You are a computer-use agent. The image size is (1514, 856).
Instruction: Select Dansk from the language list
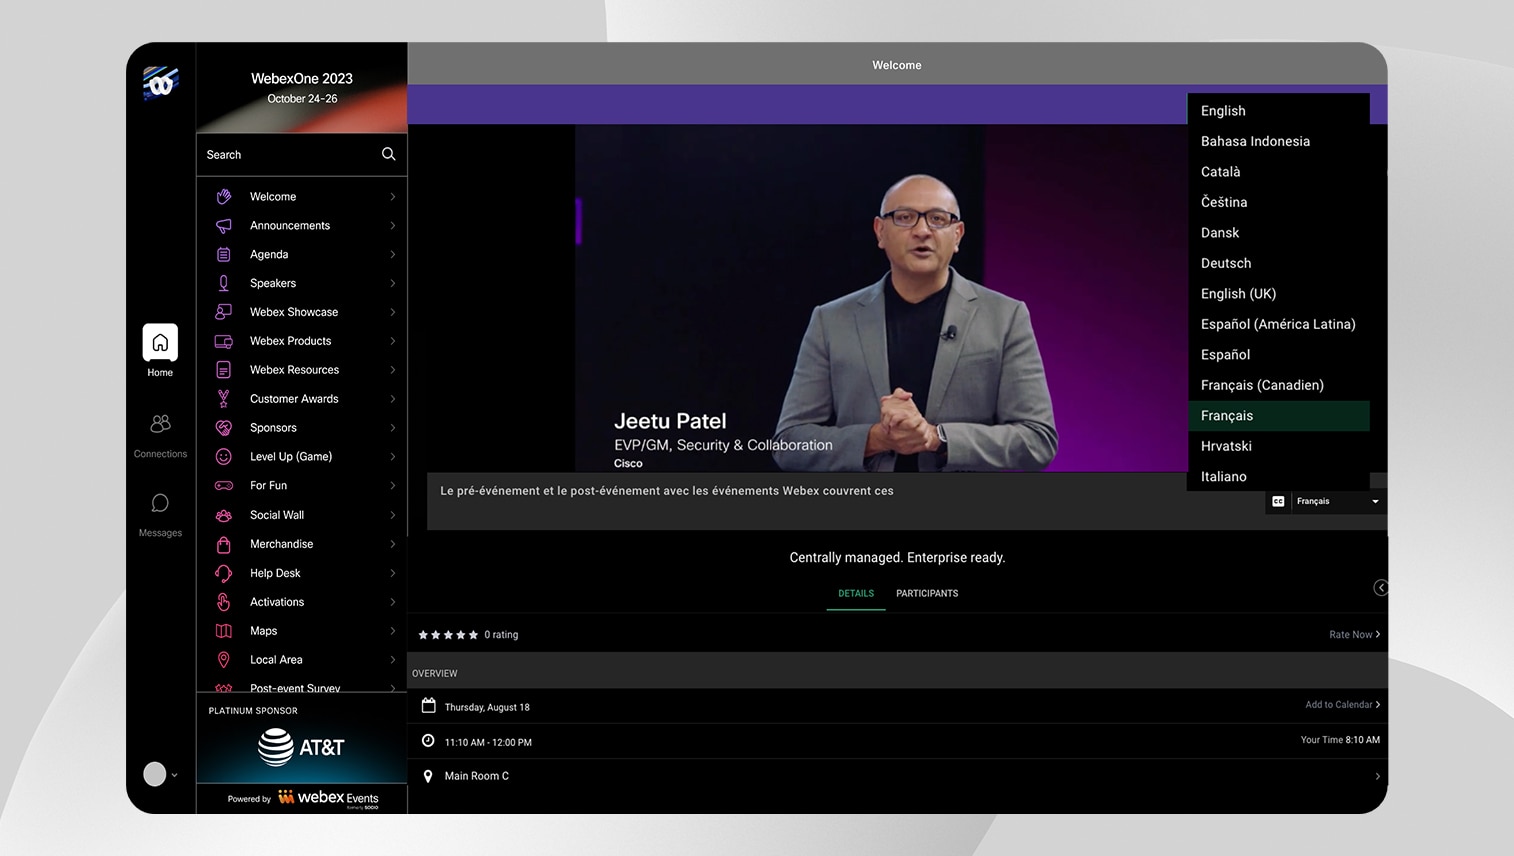1278,233
